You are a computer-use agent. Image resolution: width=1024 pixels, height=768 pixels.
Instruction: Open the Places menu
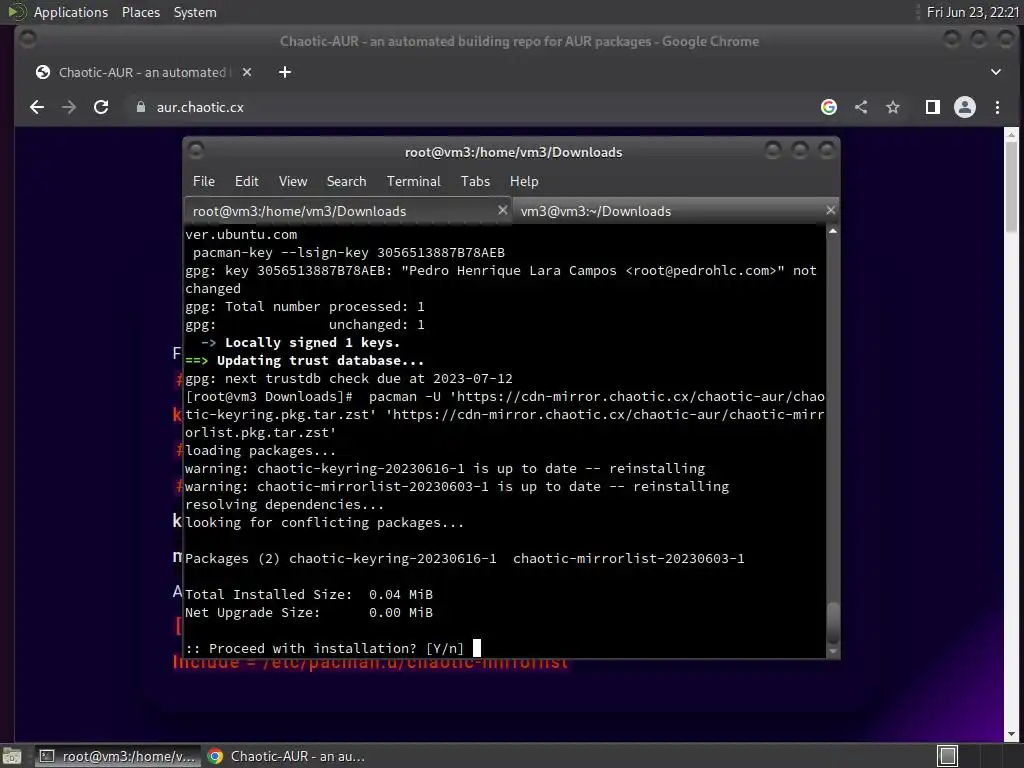pyautogui.click(x=141, y=12)
